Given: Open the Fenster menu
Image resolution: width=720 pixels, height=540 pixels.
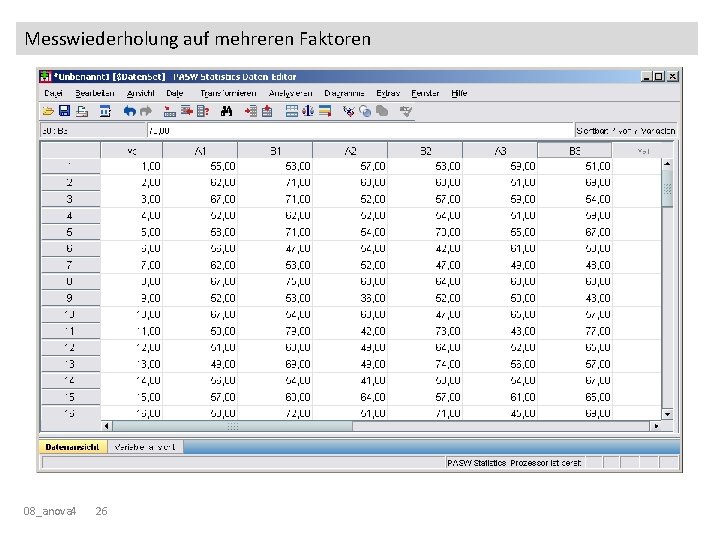Looking at the screenshot, I should 425,93.
